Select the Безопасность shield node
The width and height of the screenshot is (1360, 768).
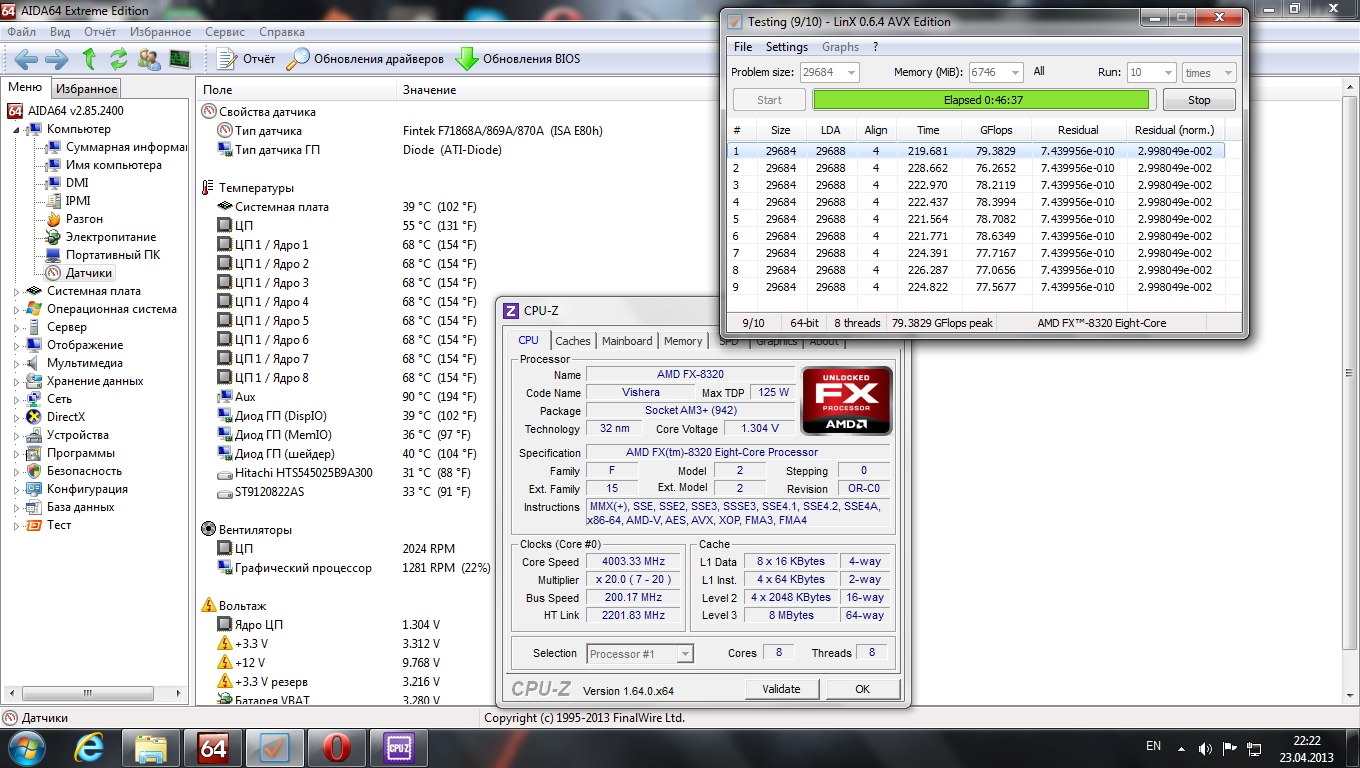tap(75, 471)
